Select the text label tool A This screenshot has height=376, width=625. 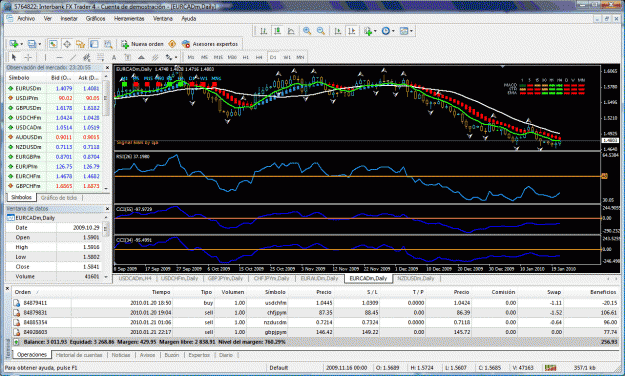coord(114,57)
